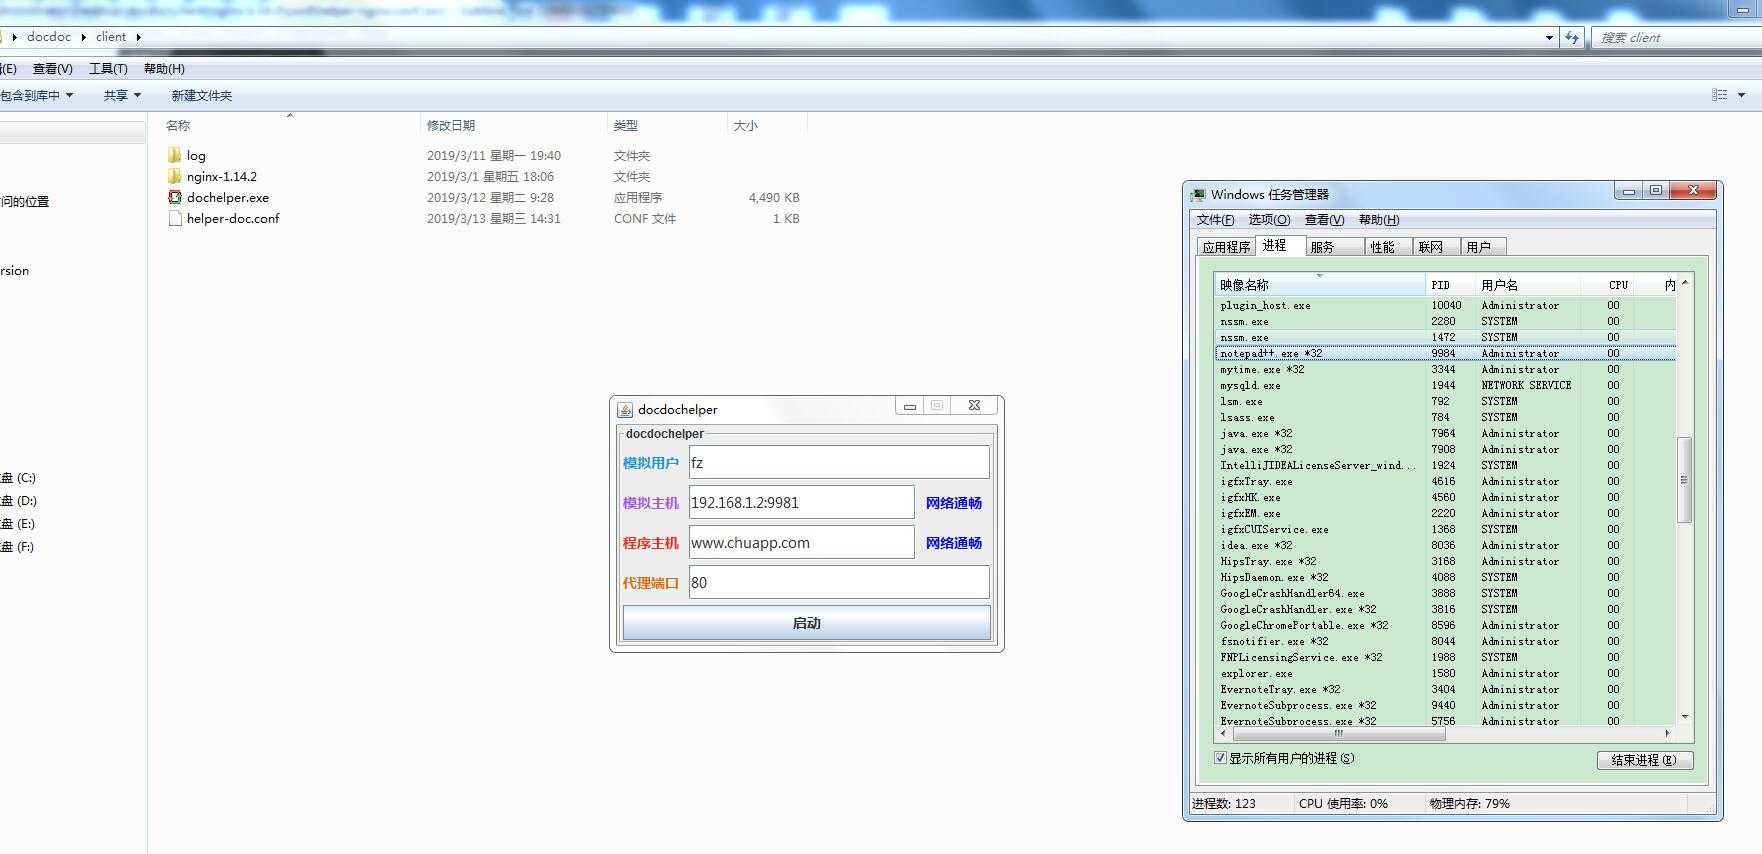Sort files by 大小 column header
This screenshot has height=854, width=1762.
(x=767, y=125)
